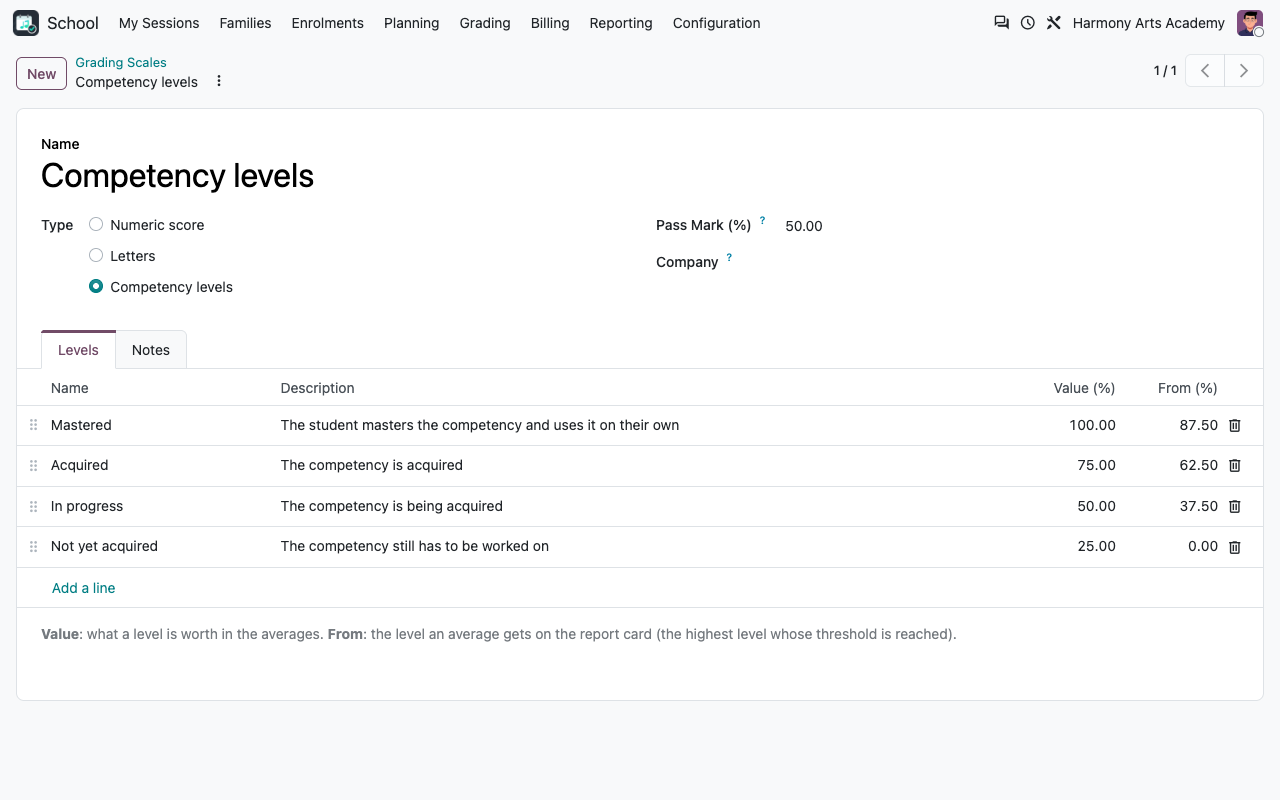1280x800 pixels.
Task: Grab the Acquired row drag handle
Action: point(33,466)
